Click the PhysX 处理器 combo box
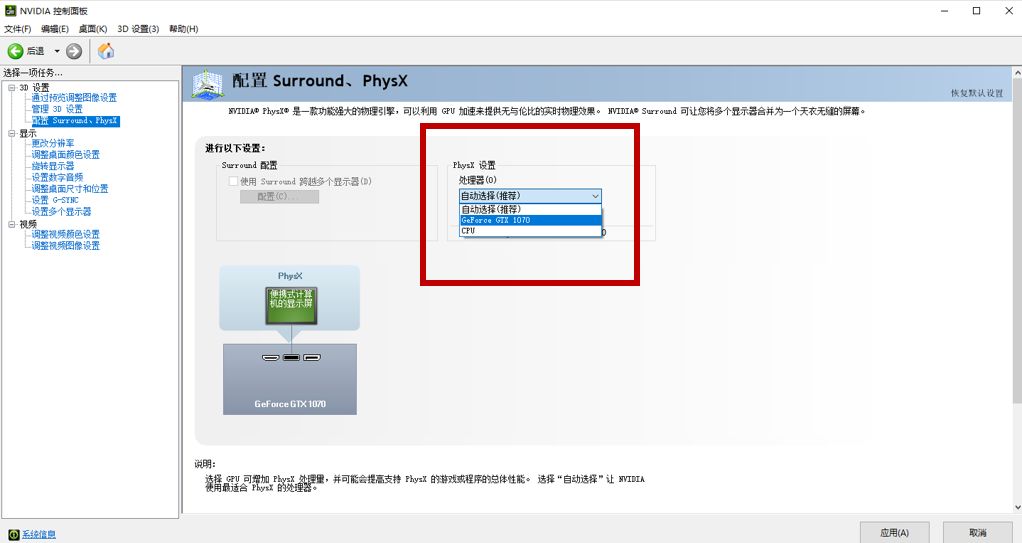The image size is (1022, 543). 530,196
